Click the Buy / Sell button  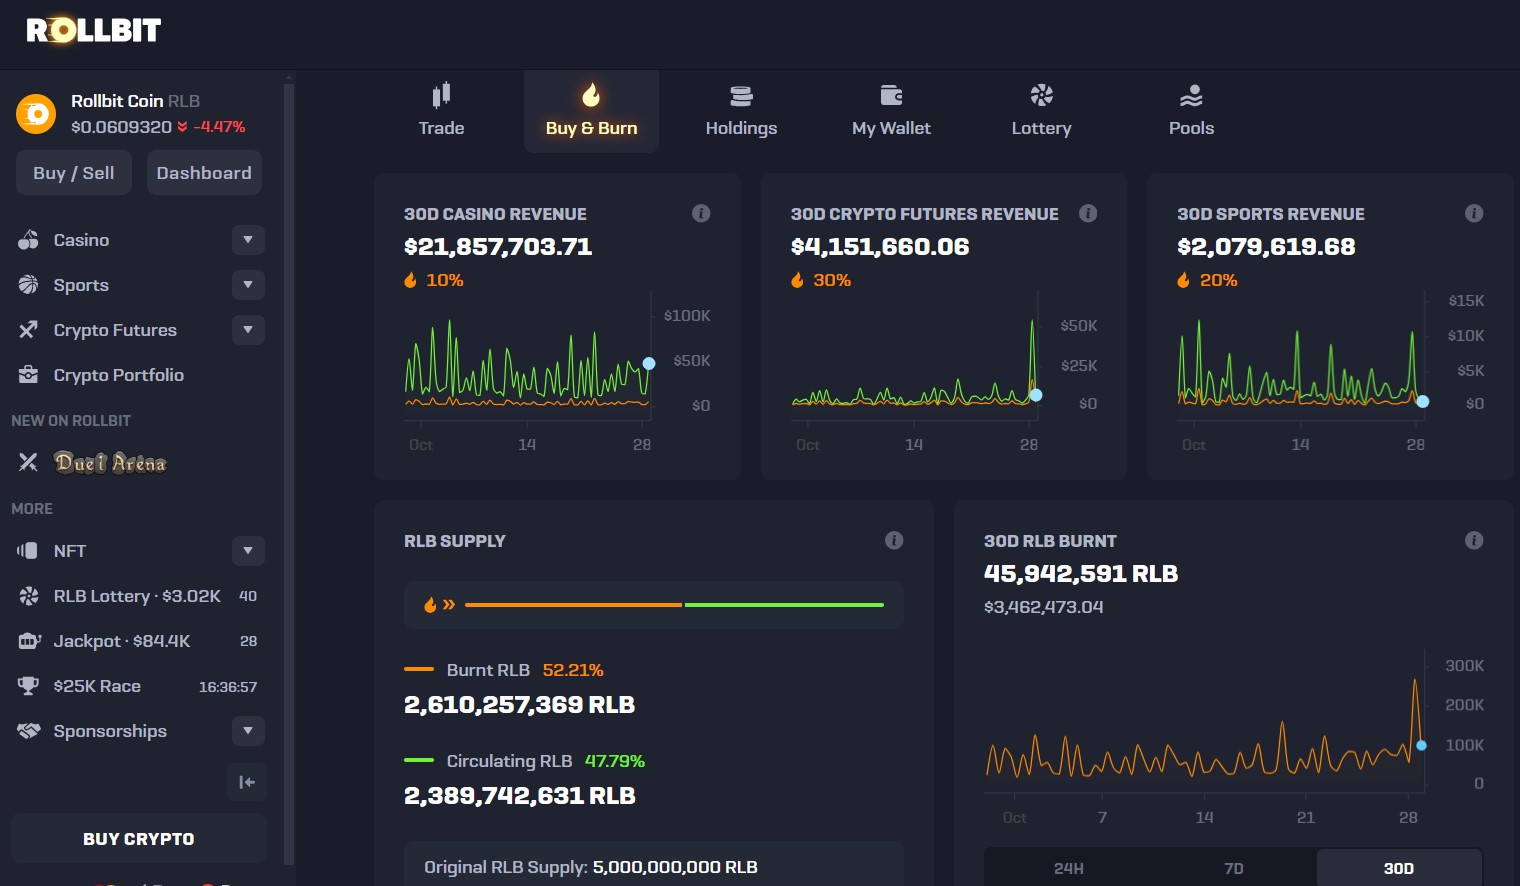[74, 173]
